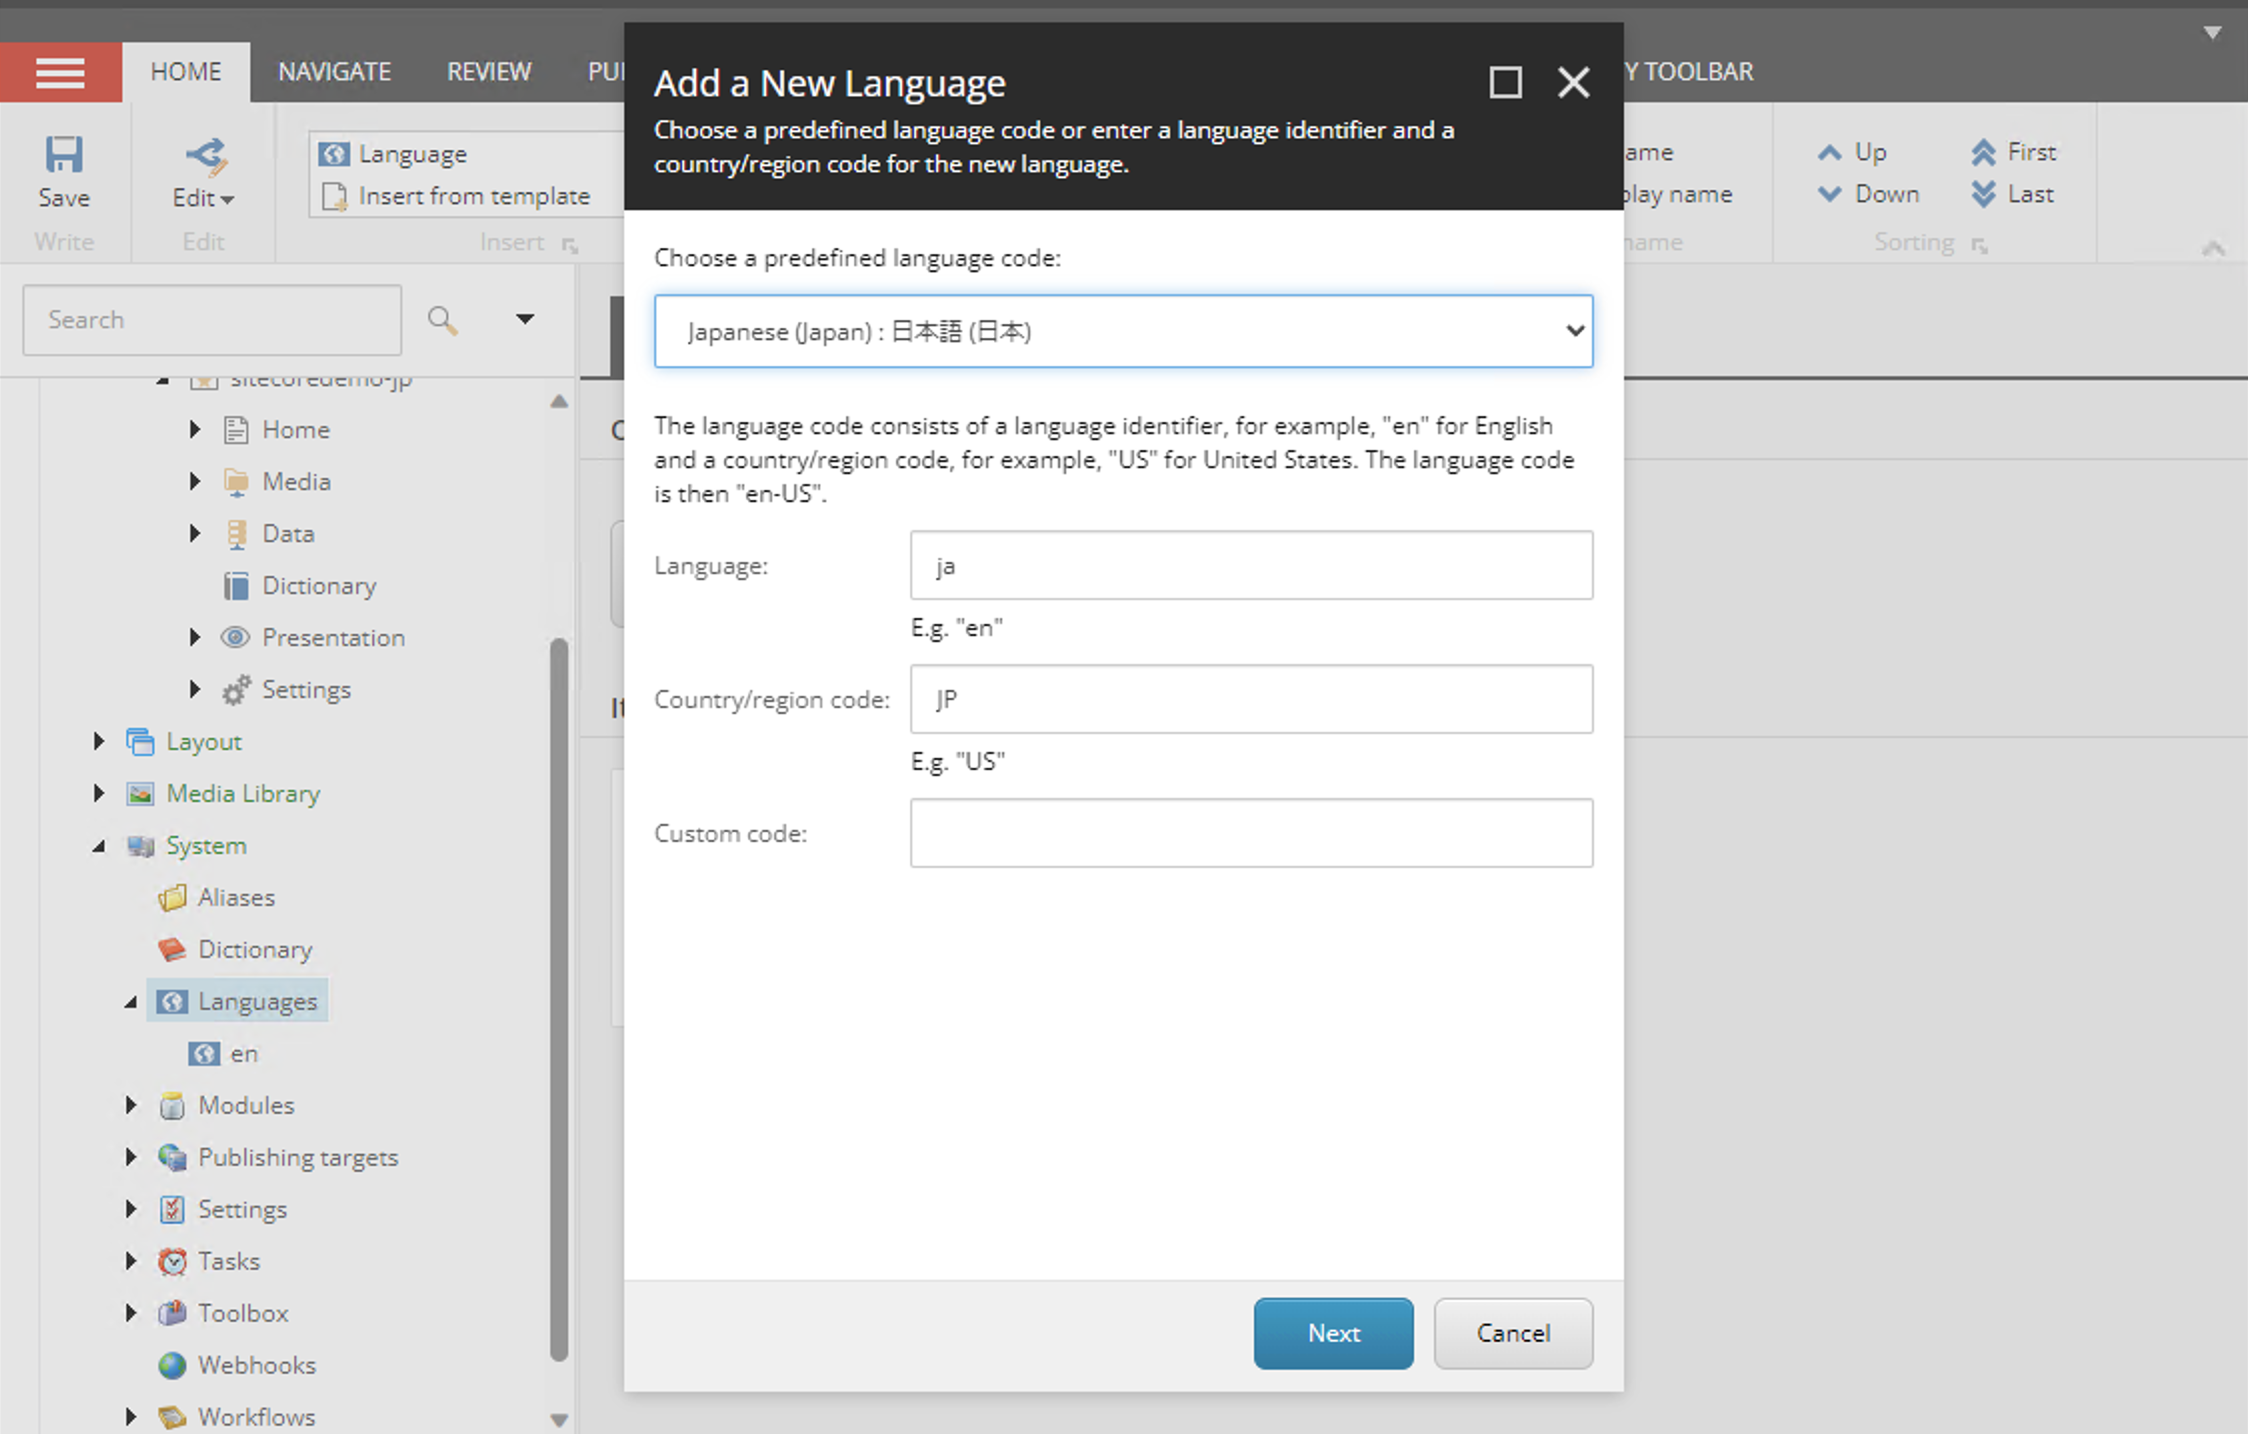Select the Media Library picture icon

click(x=140, y=794)
